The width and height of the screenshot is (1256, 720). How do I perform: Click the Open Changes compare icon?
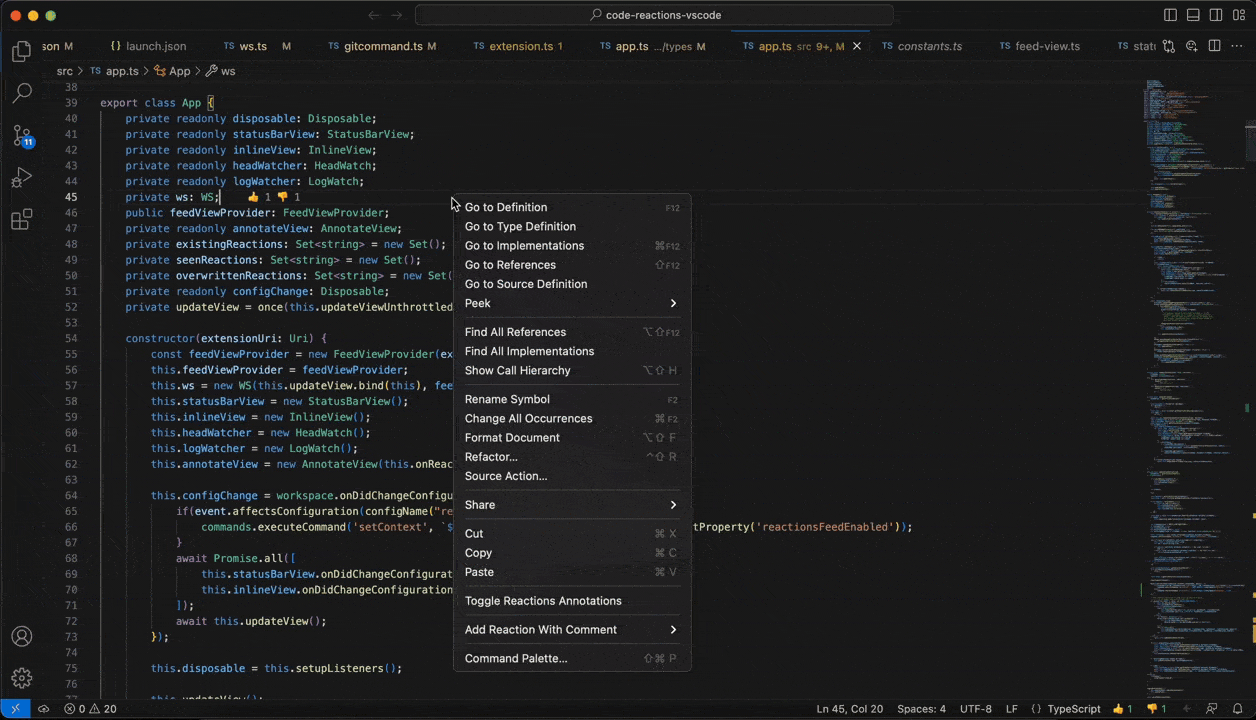pos(1169,46)
